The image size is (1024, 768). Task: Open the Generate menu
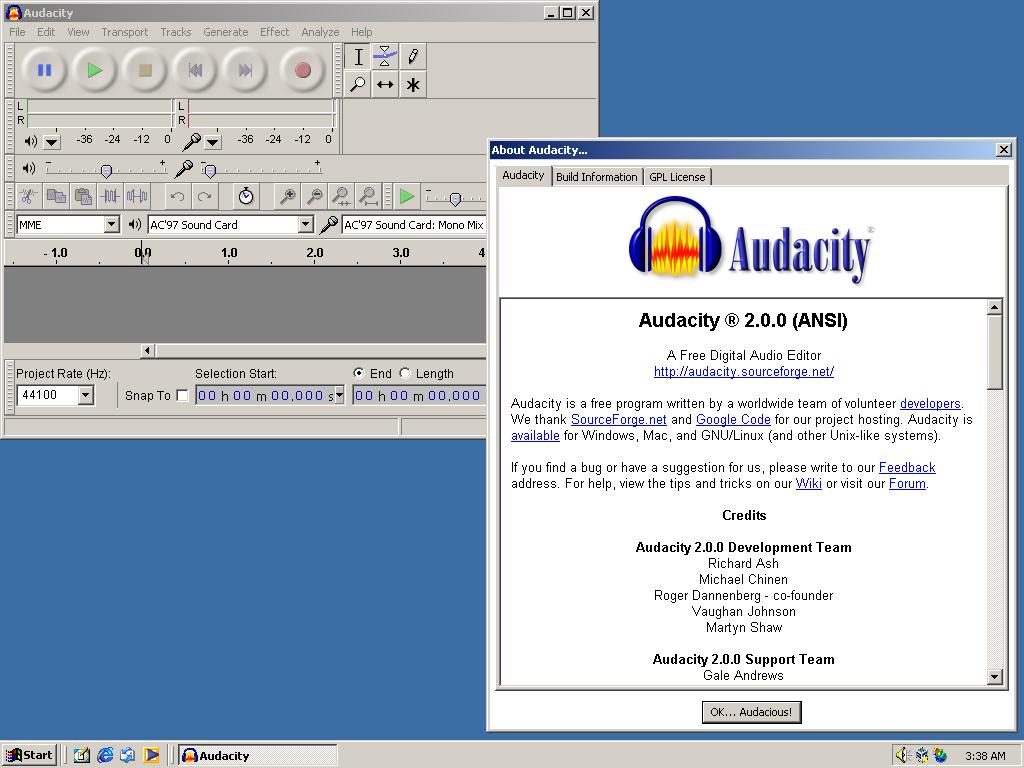tap(225, 32)
